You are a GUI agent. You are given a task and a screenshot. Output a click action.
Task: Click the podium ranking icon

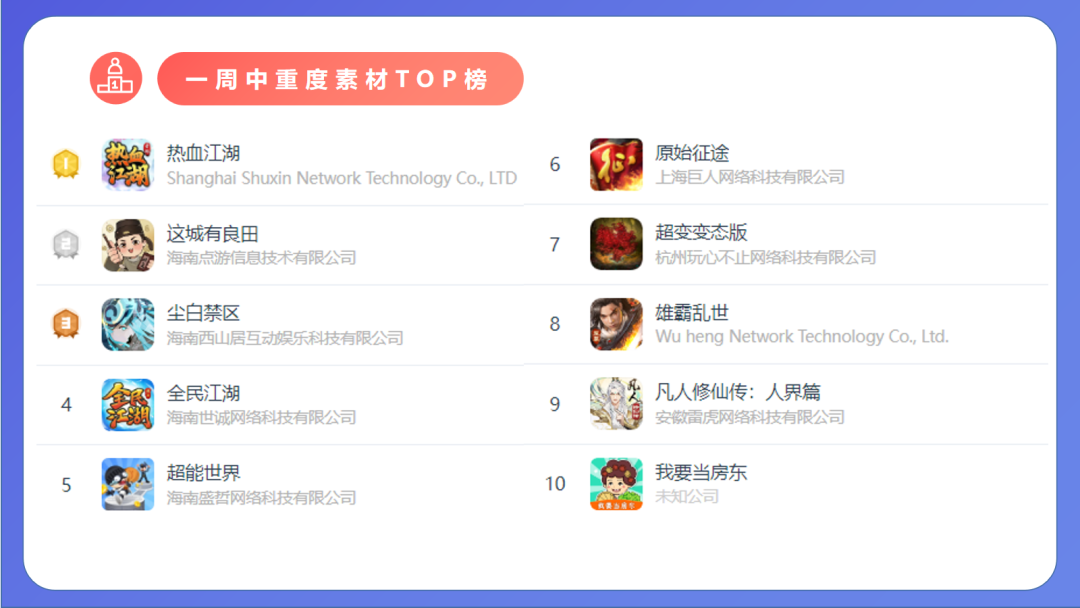coord(116,78)
